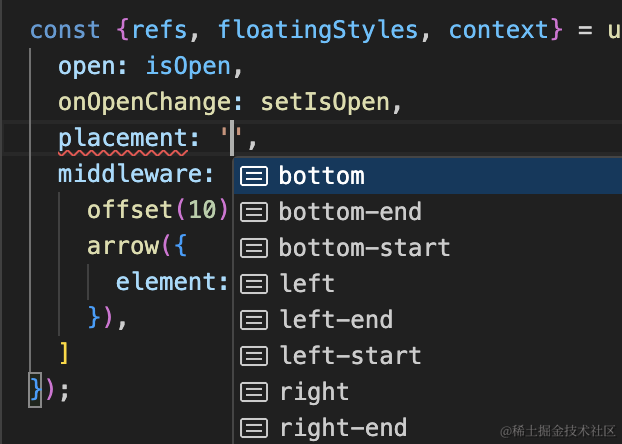Click the icon beside left suggestion

pos(255,284)
